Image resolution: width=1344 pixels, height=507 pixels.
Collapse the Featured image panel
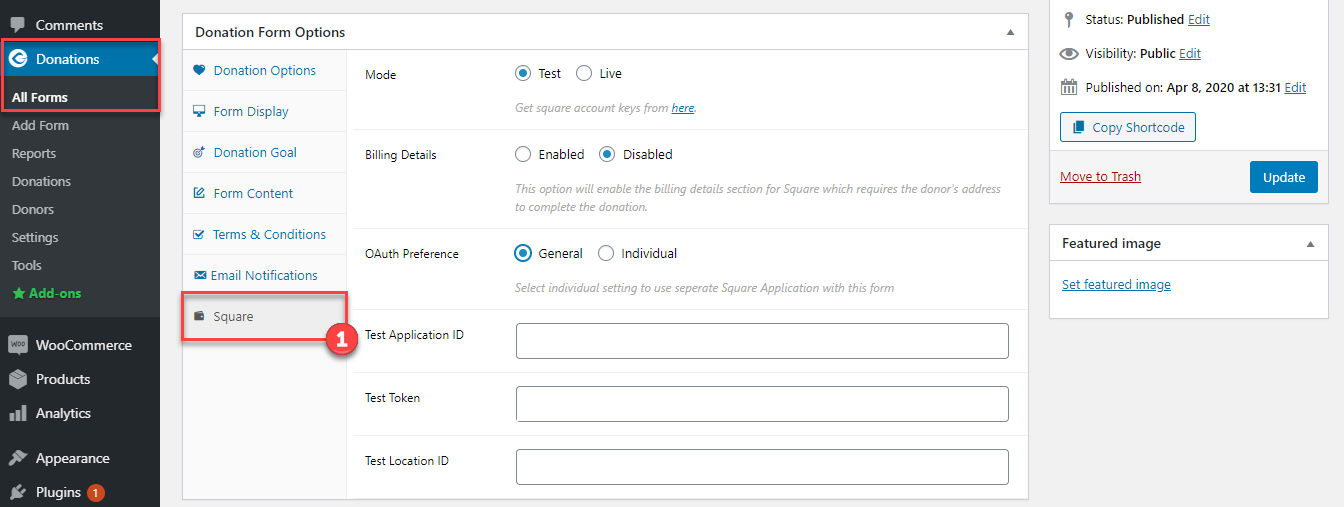coord(1310,244)
